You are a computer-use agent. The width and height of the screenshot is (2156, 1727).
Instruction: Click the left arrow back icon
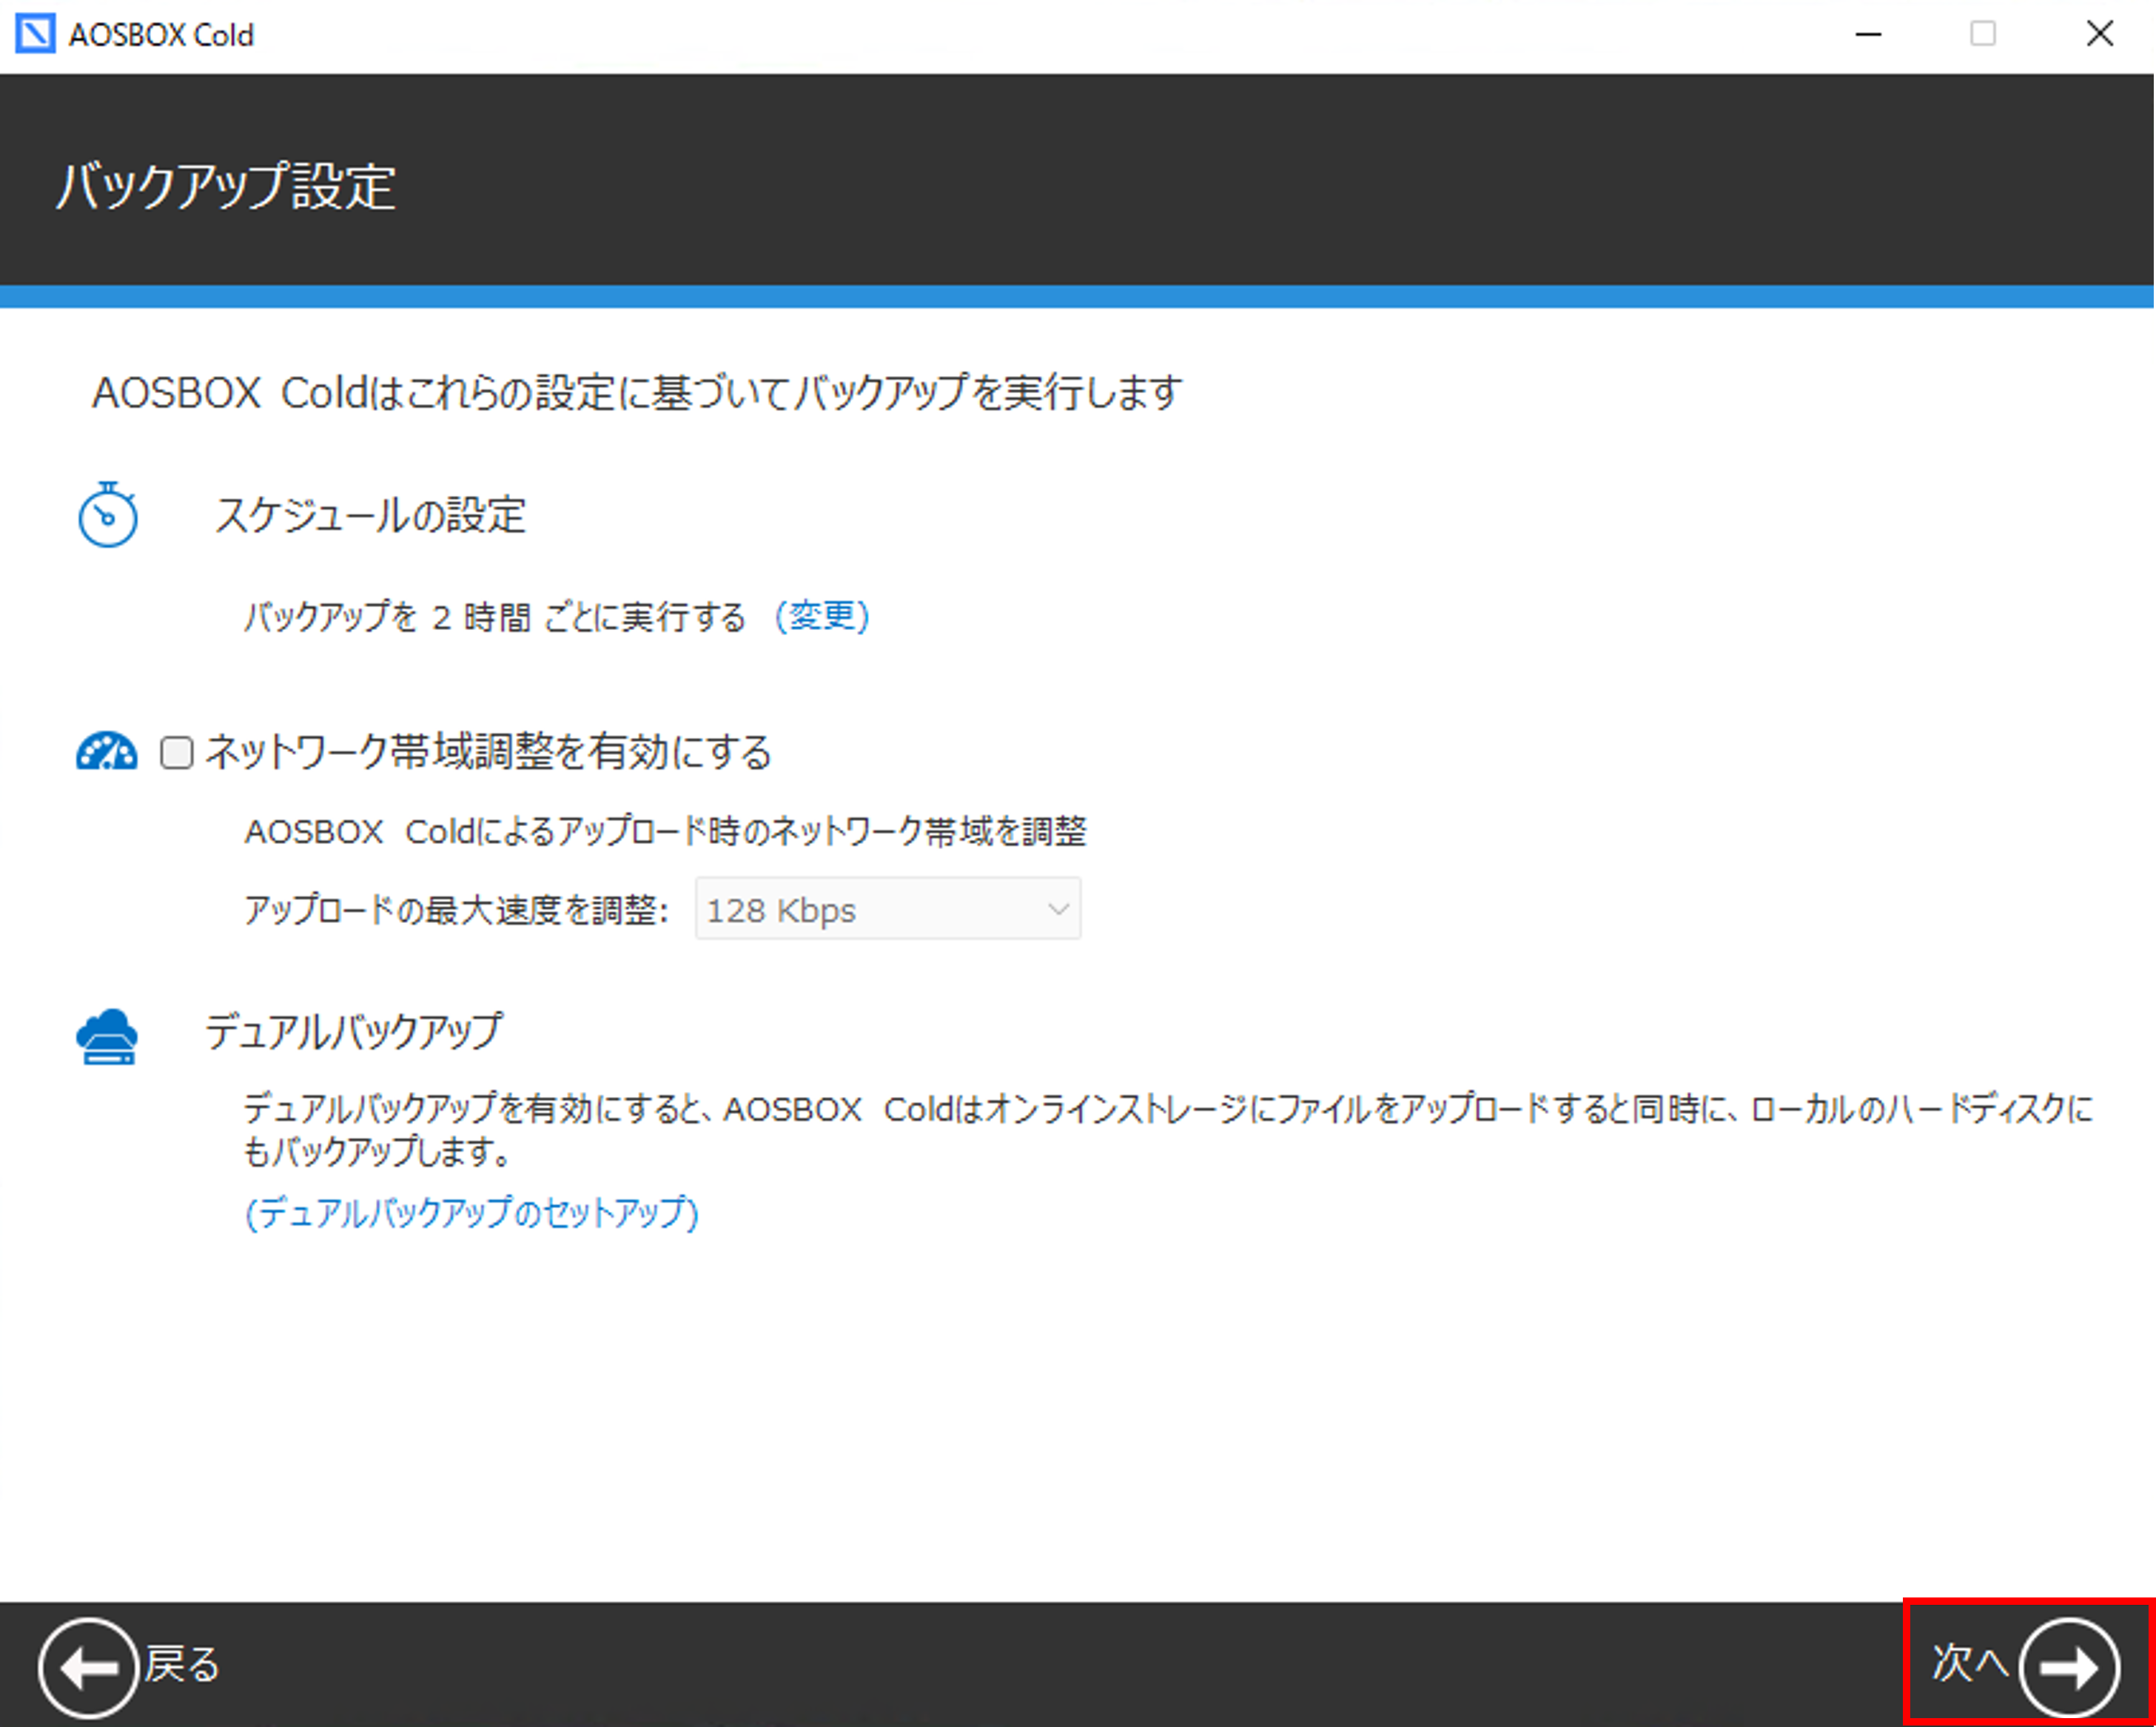tap(87, 1667)
